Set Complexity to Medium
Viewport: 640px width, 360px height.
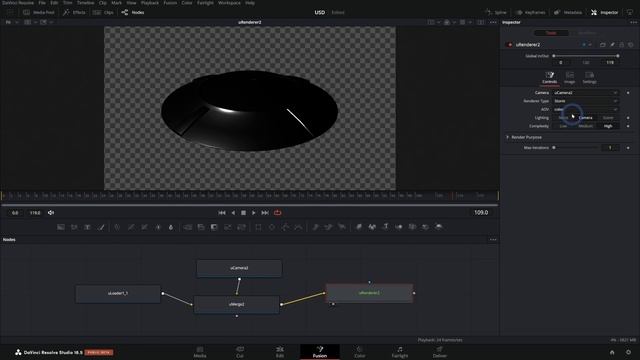585,126
